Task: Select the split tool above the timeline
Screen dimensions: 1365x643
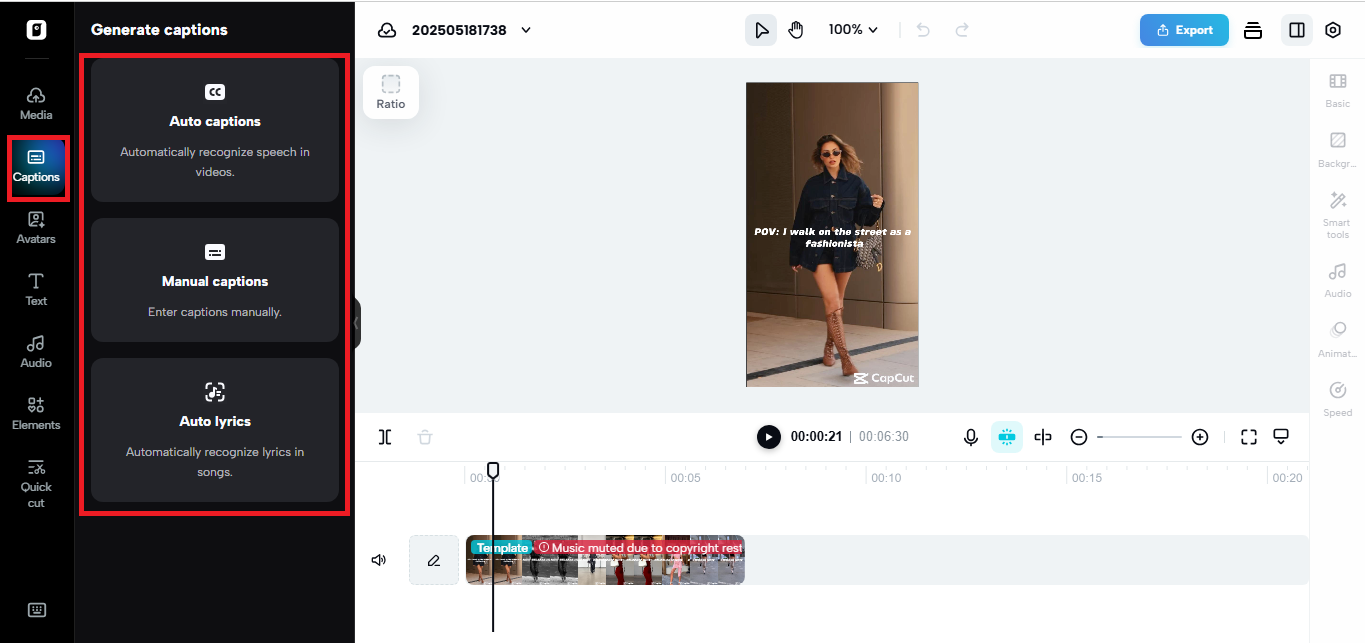Action: pyautogui.click(x=384, y=437)
